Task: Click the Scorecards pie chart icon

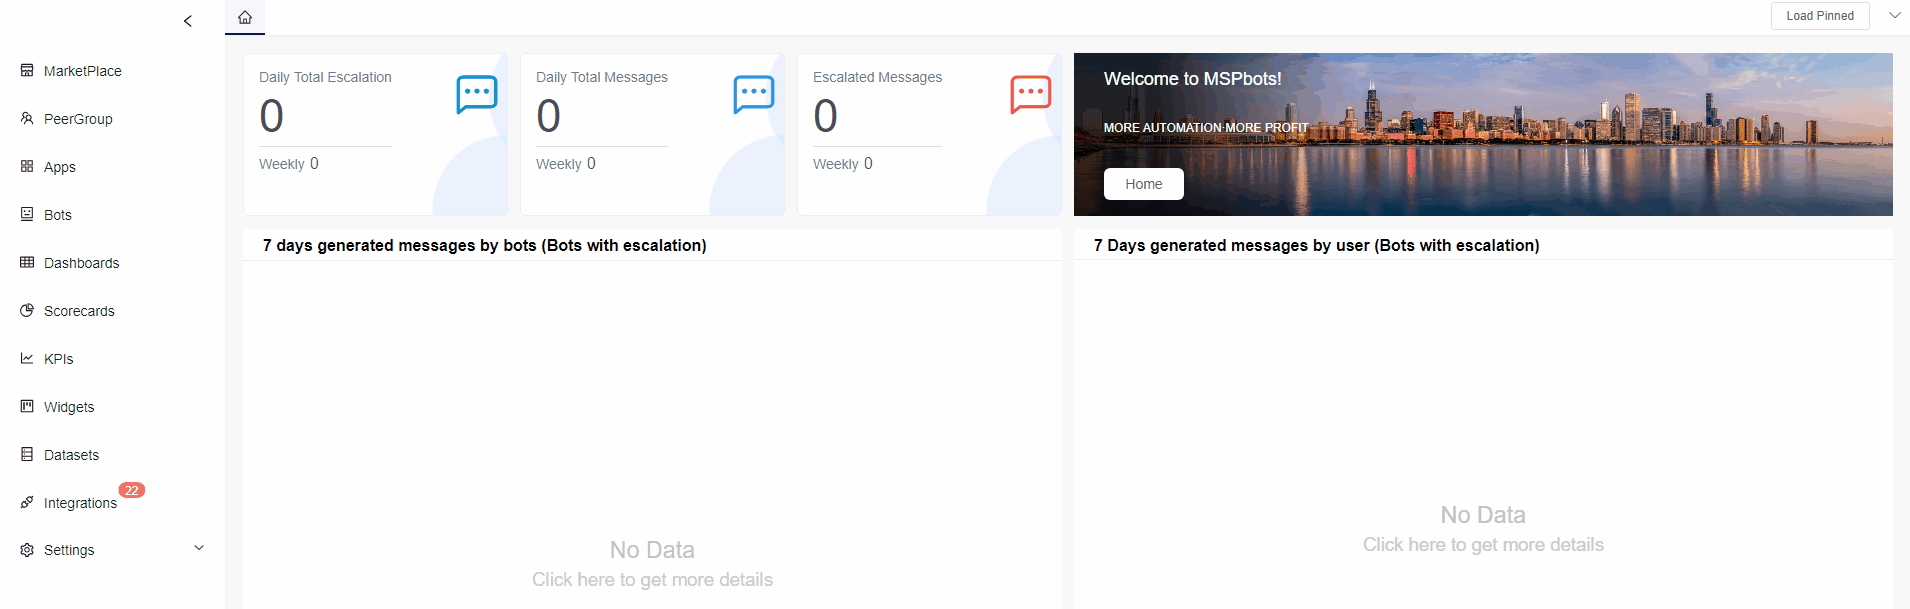Action: tap(27, 311)
